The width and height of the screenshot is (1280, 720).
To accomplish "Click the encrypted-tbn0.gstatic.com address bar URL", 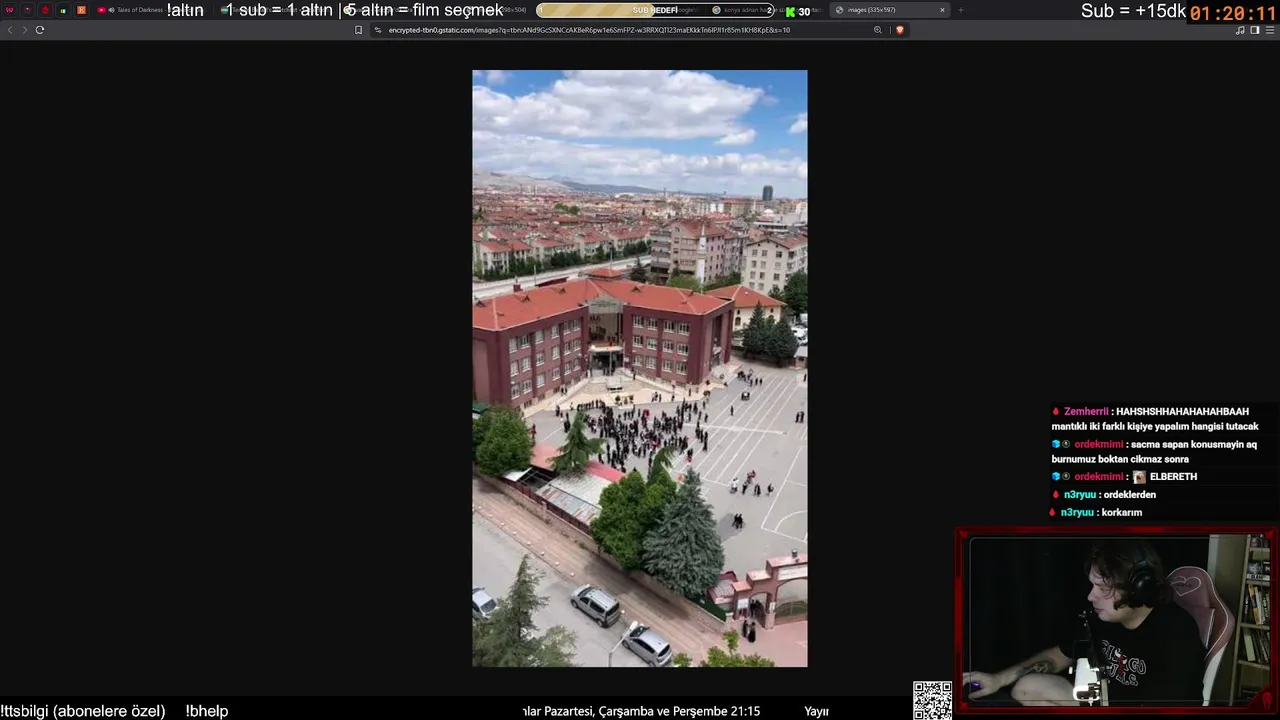I will [589, 30].
